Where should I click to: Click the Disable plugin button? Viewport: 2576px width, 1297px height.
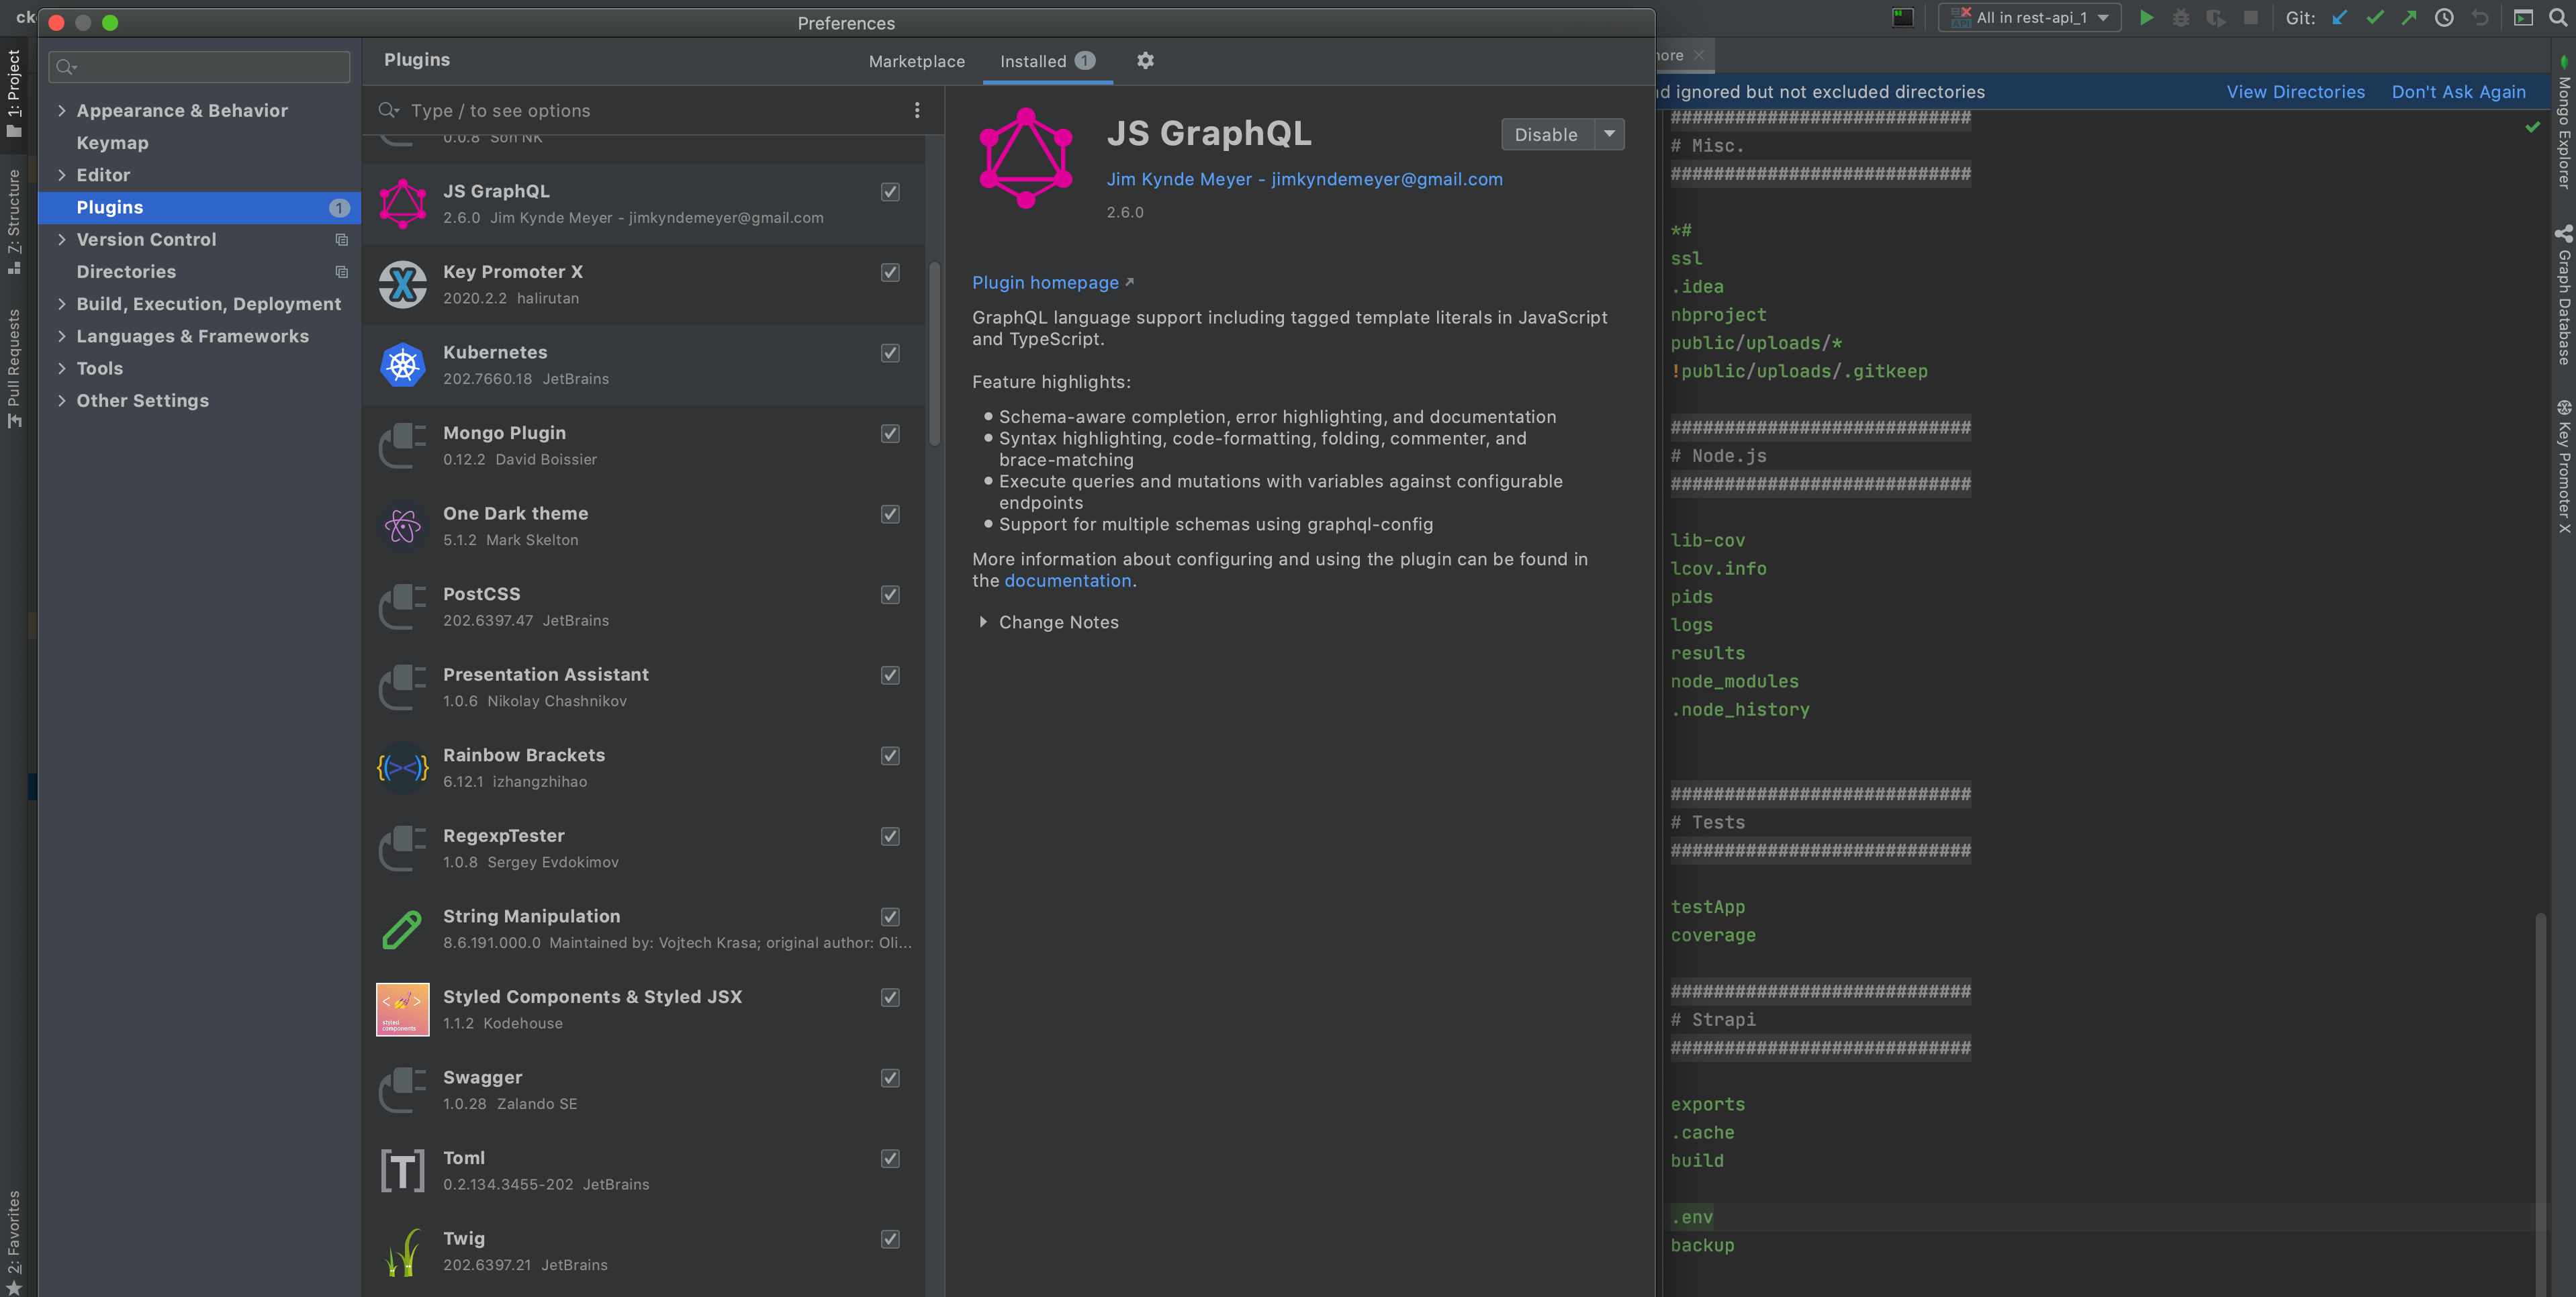click(1546, 135)
